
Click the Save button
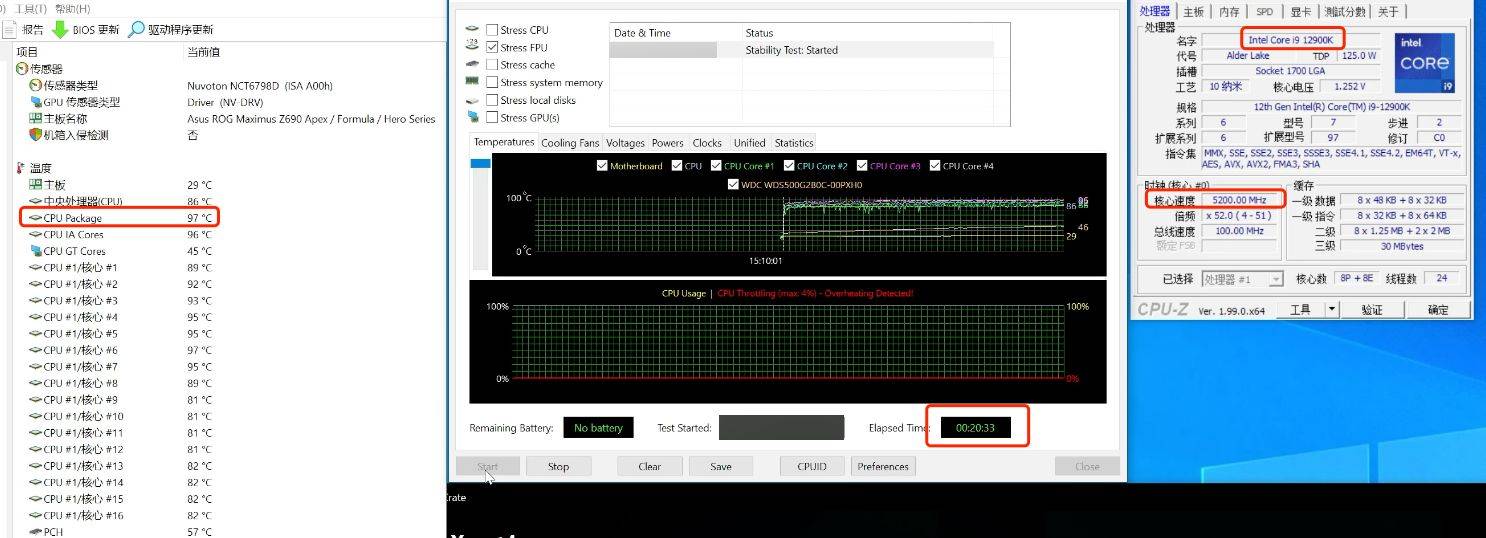721,467
